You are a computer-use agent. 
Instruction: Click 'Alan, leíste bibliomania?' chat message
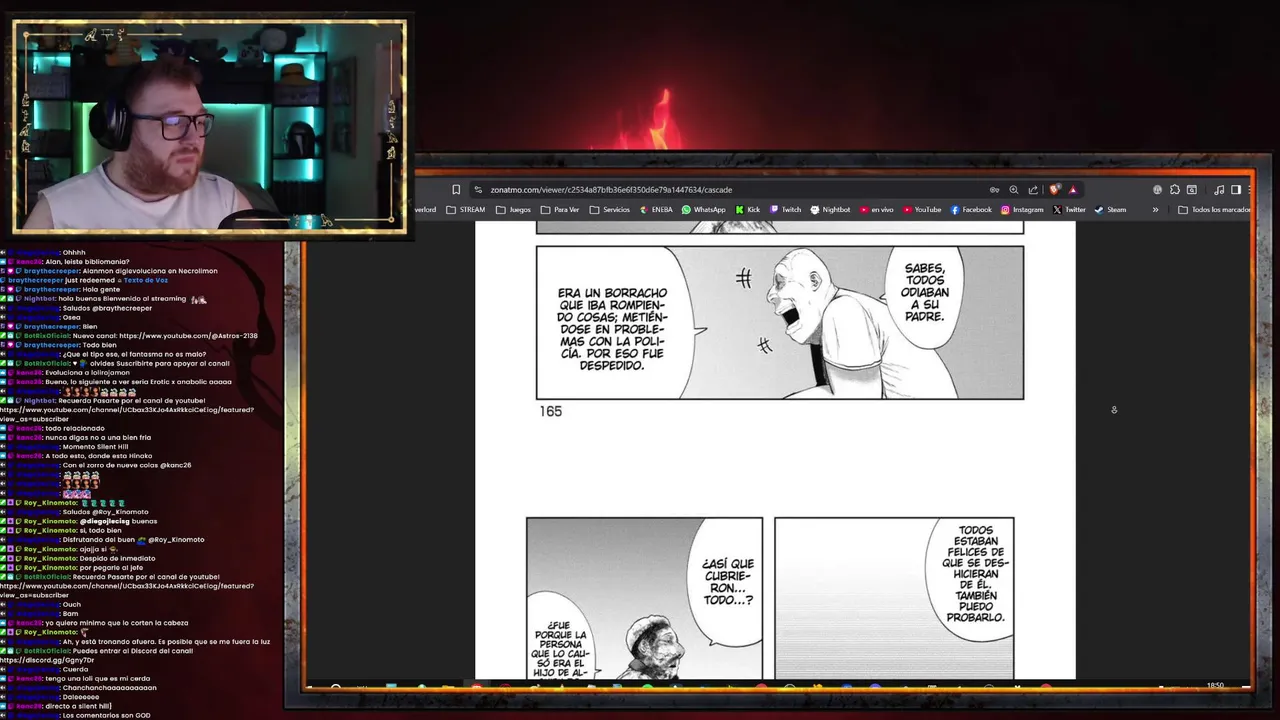(x=88, y=262)
